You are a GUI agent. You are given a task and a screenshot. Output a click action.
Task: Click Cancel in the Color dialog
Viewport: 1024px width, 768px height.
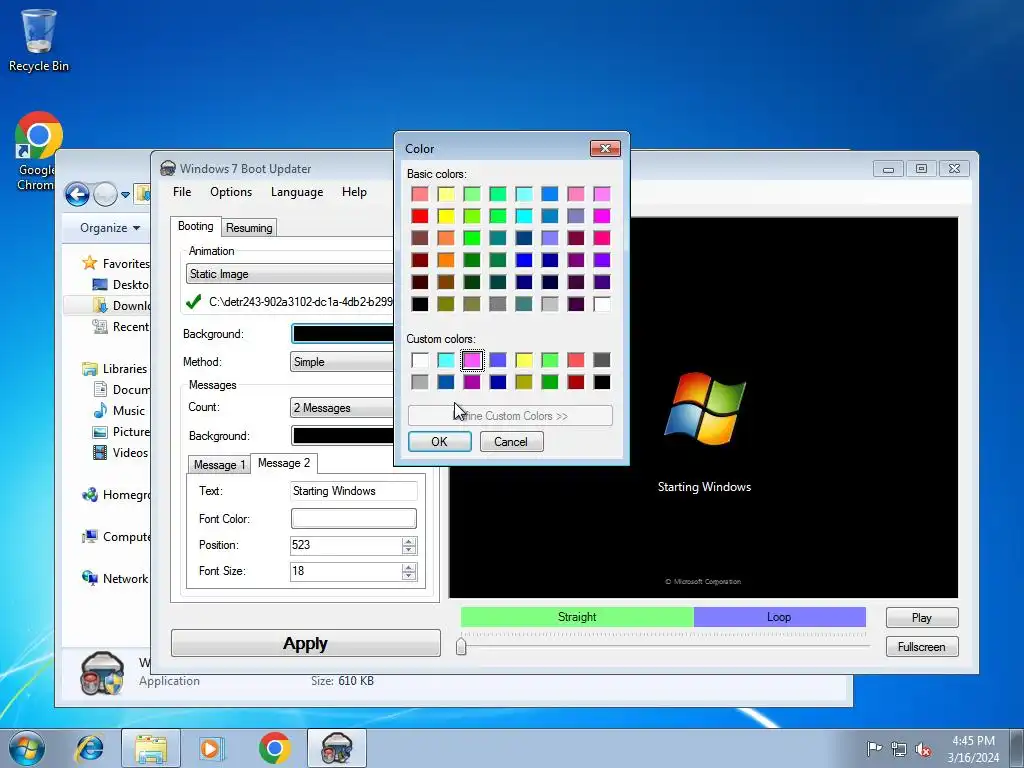(x=511, y=442)
